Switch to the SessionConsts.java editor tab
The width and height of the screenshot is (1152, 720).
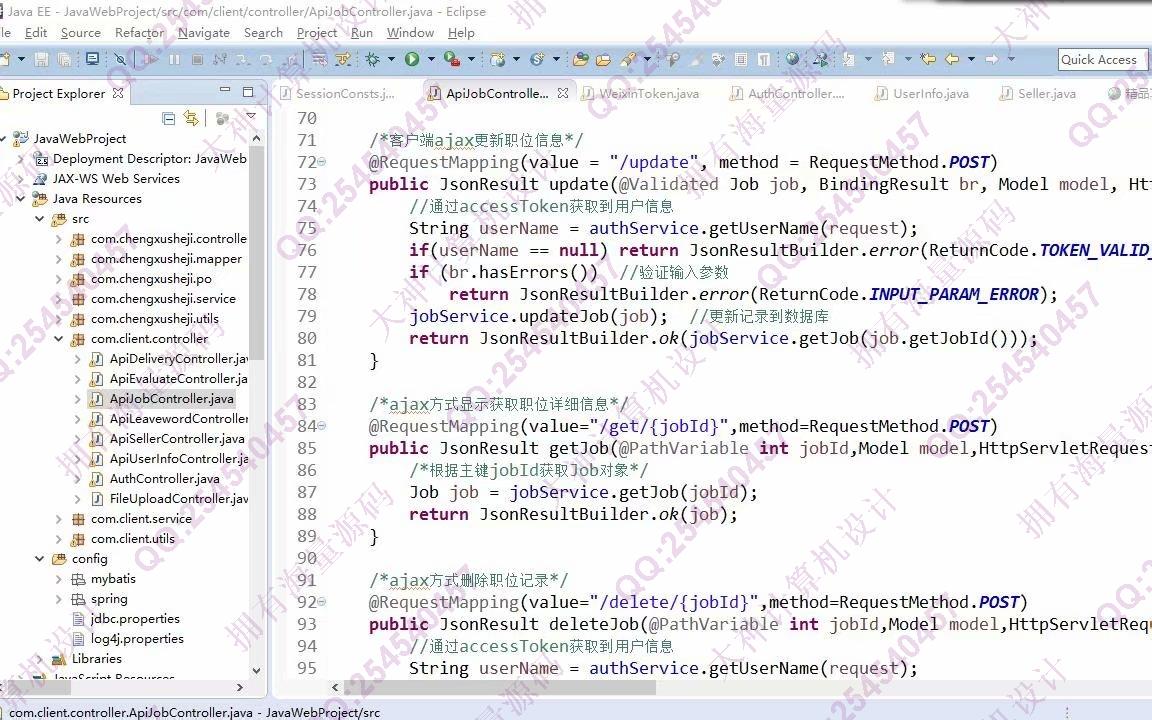tap(338, 93)
